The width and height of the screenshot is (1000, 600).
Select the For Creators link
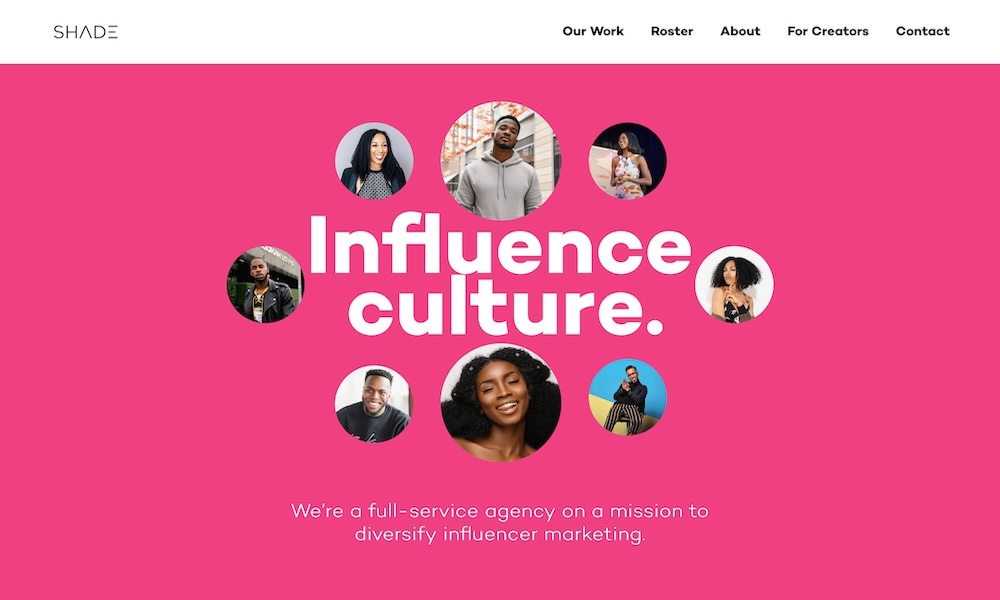pyautogui.click(x=828, y=31)
